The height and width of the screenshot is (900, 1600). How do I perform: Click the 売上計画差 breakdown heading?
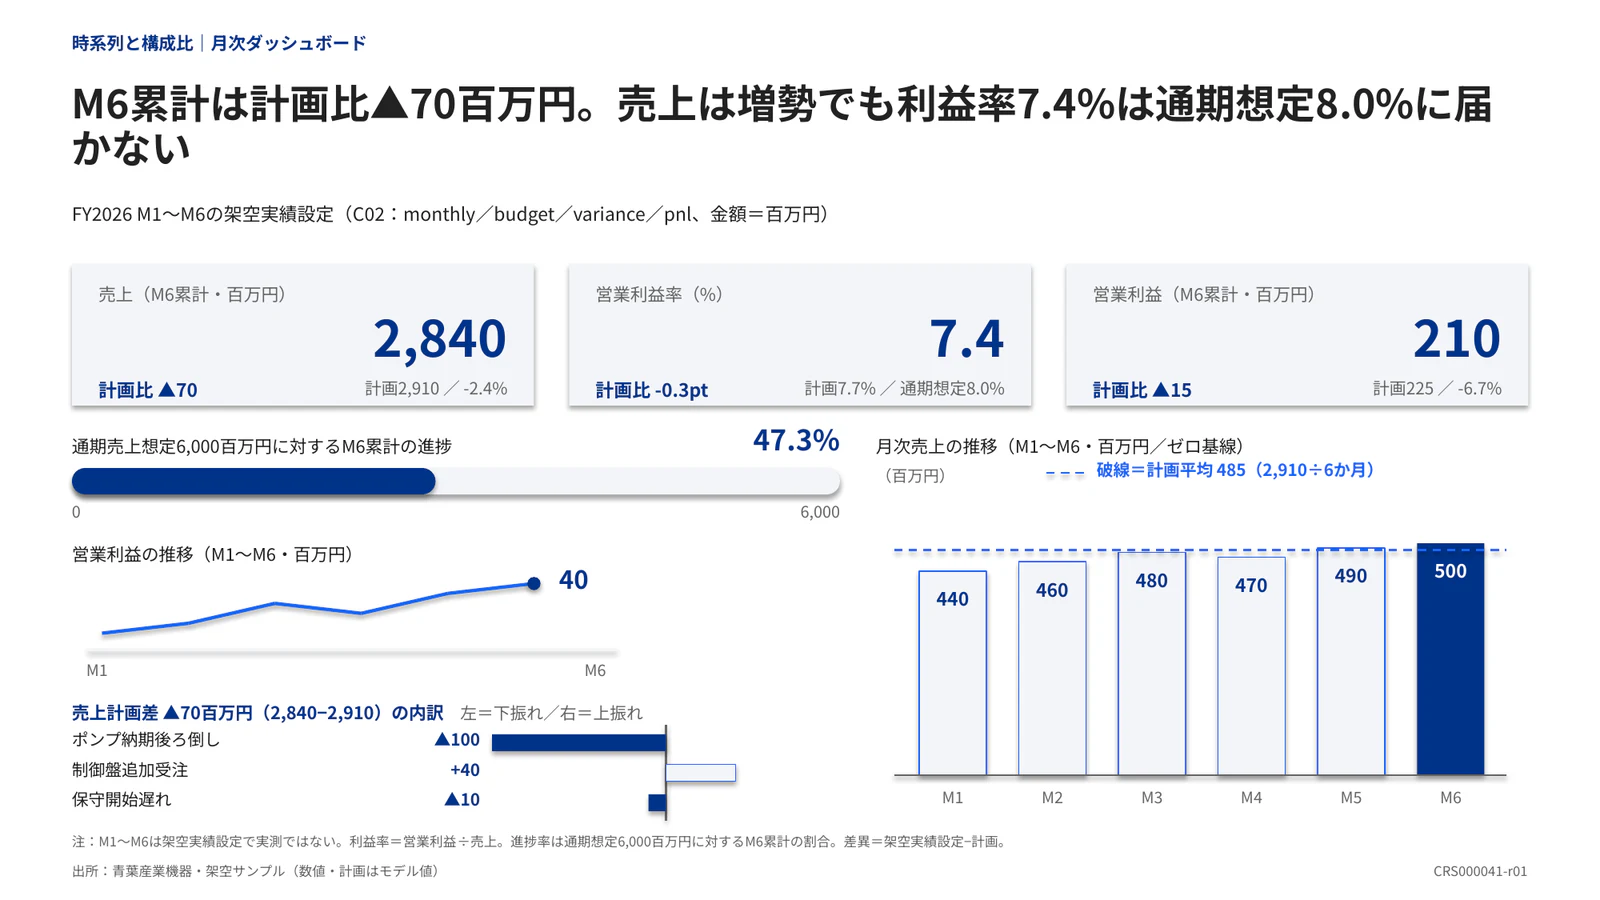pos(257,713)
